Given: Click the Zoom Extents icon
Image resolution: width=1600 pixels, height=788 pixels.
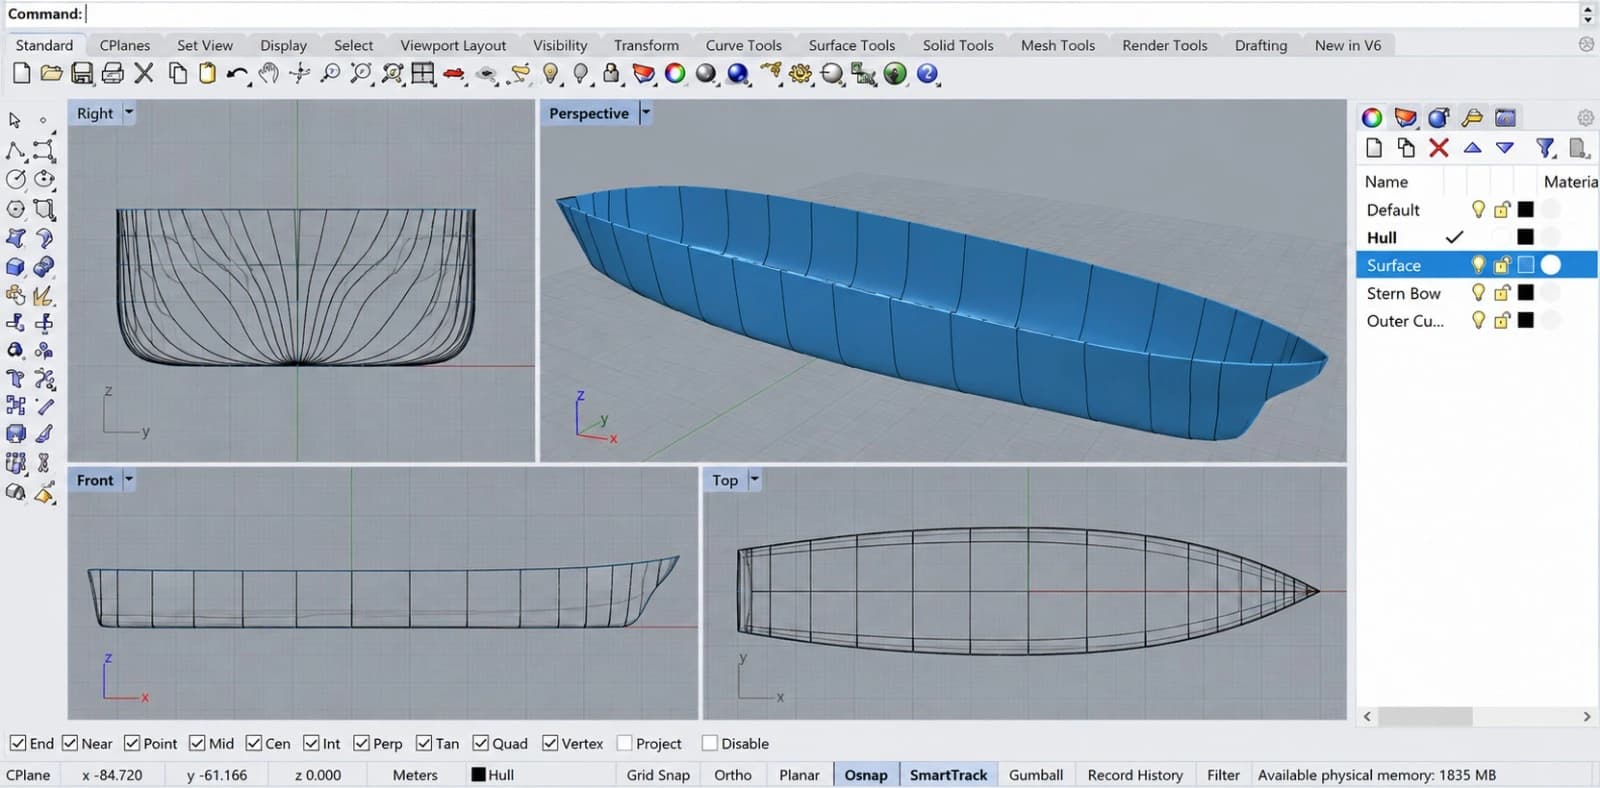Looking at the screenshot, I should tap(361, 73).
